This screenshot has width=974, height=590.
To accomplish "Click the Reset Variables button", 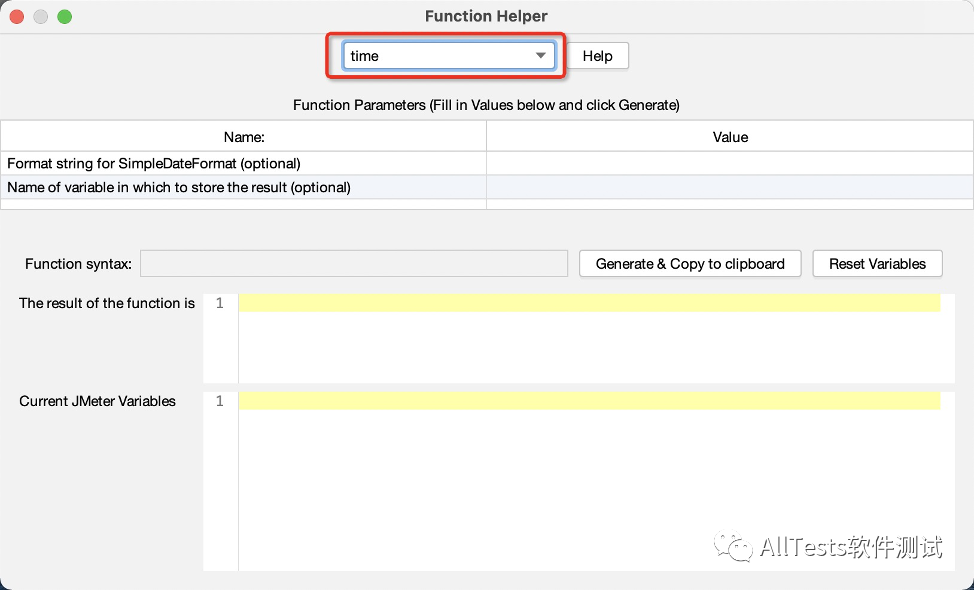I will (877, 264).
